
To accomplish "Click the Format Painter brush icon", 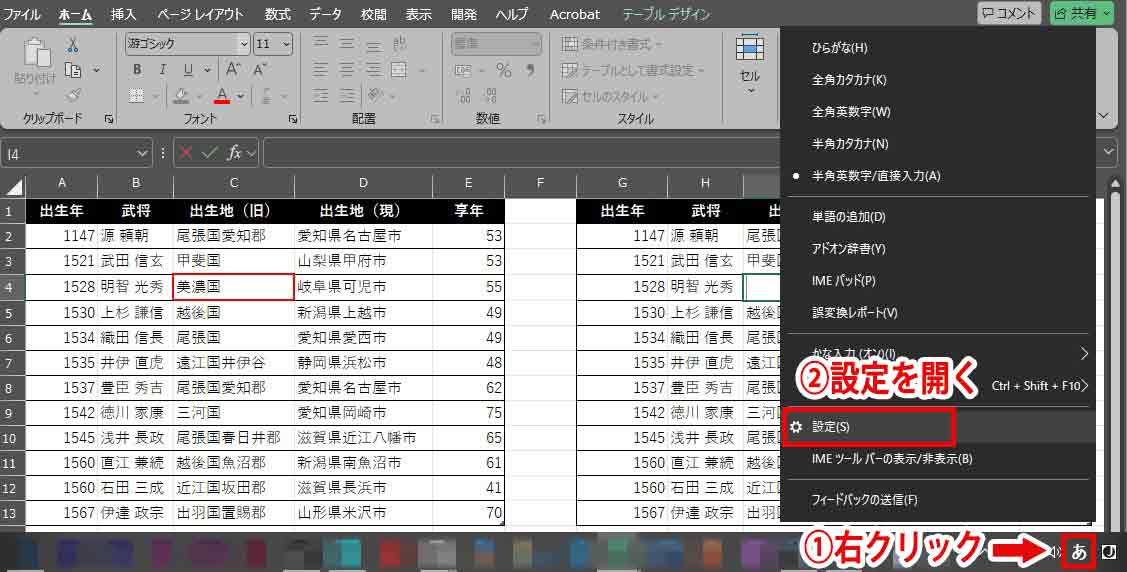I will (x=73, y=95).
